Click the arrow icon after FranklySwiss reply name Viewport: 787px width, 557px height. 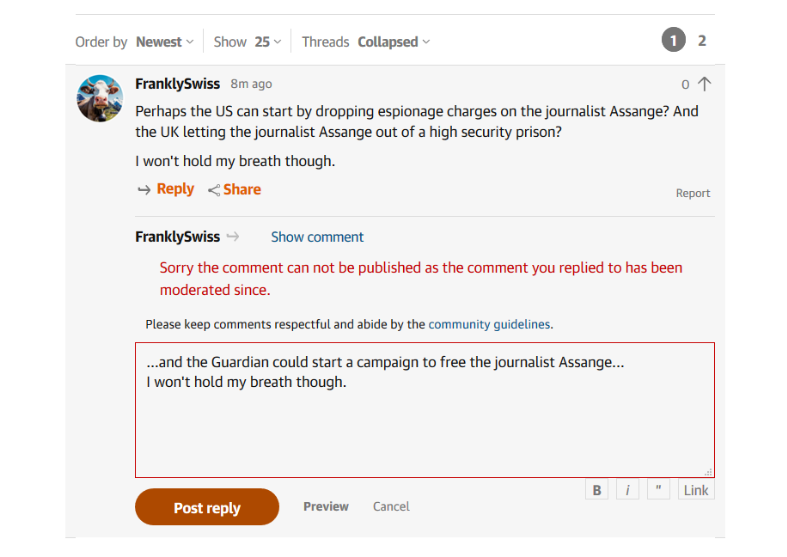coord(233,236)
